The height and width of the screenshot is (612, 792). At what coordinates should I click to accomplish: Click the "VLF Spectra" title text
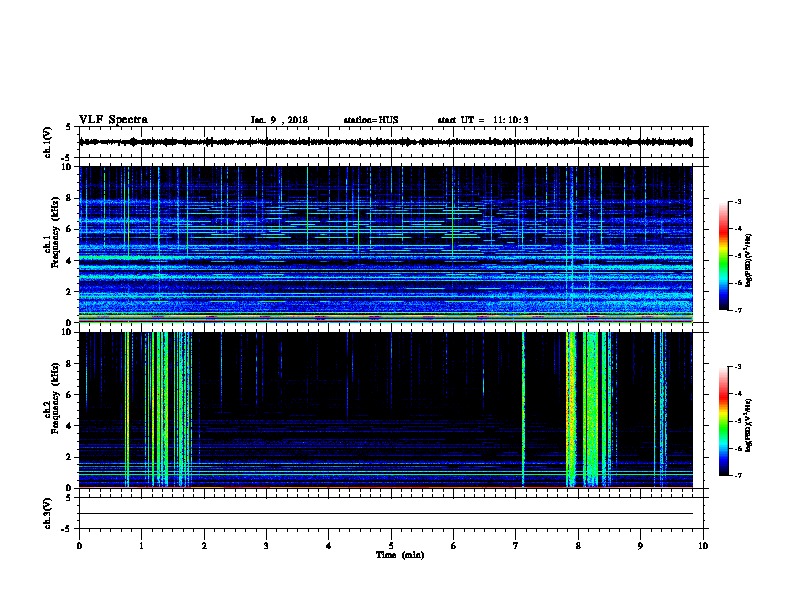coord(113,120)
